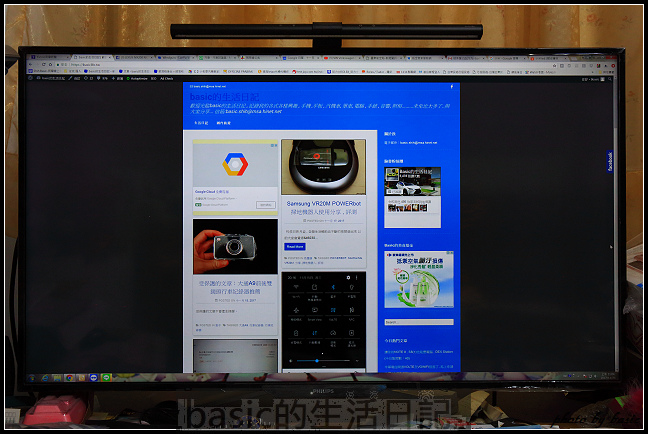
Task: Click the second blog navigation menu item
Action: click(224, 123)
